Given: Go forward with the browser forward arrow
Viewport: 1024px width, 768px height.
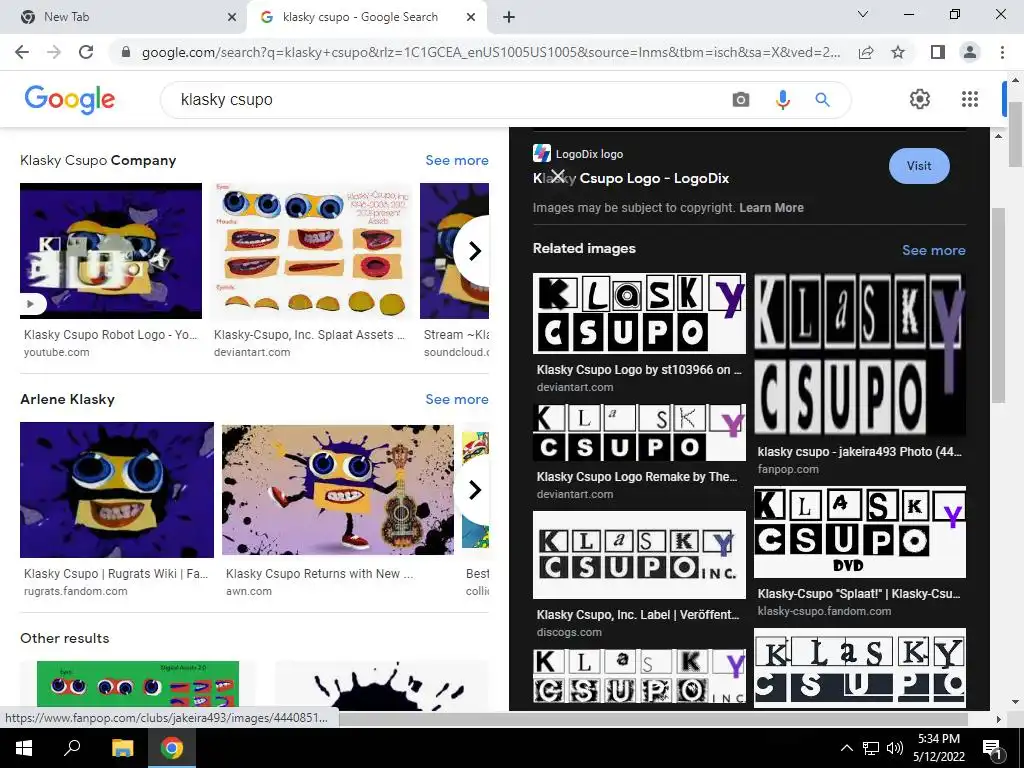Looking at the screenshot, I should (x=54, y=52).
